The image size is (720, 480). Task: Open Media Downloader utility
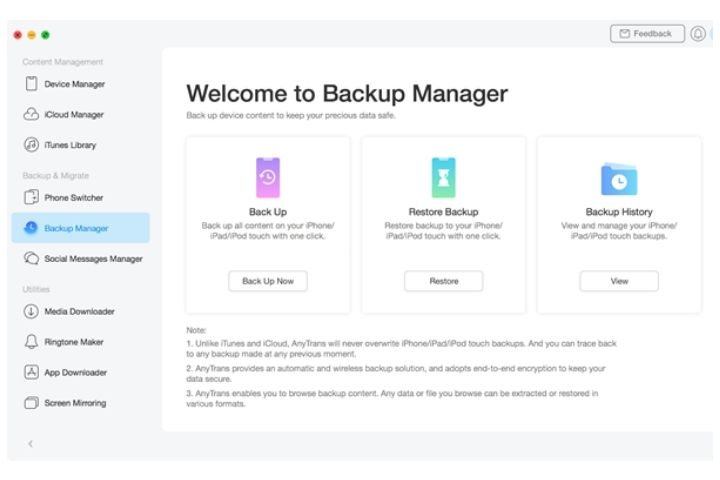pyautogui.click(x=80, y=311)
